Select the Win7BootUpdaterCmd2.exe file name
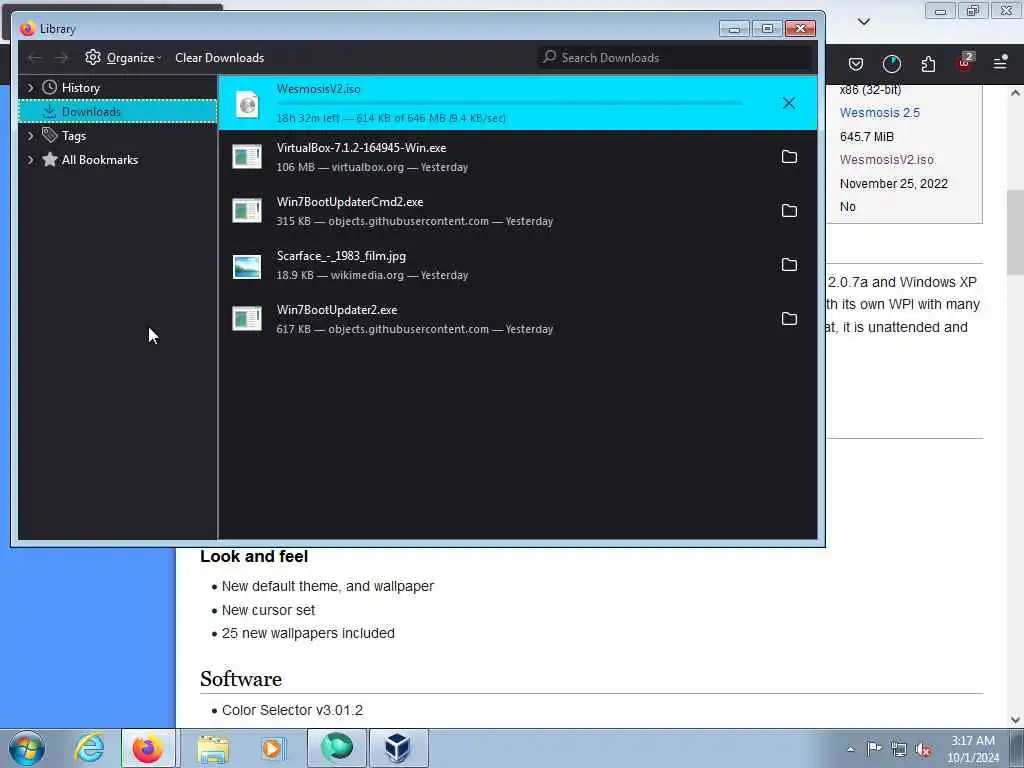 [x=350, y=202]
